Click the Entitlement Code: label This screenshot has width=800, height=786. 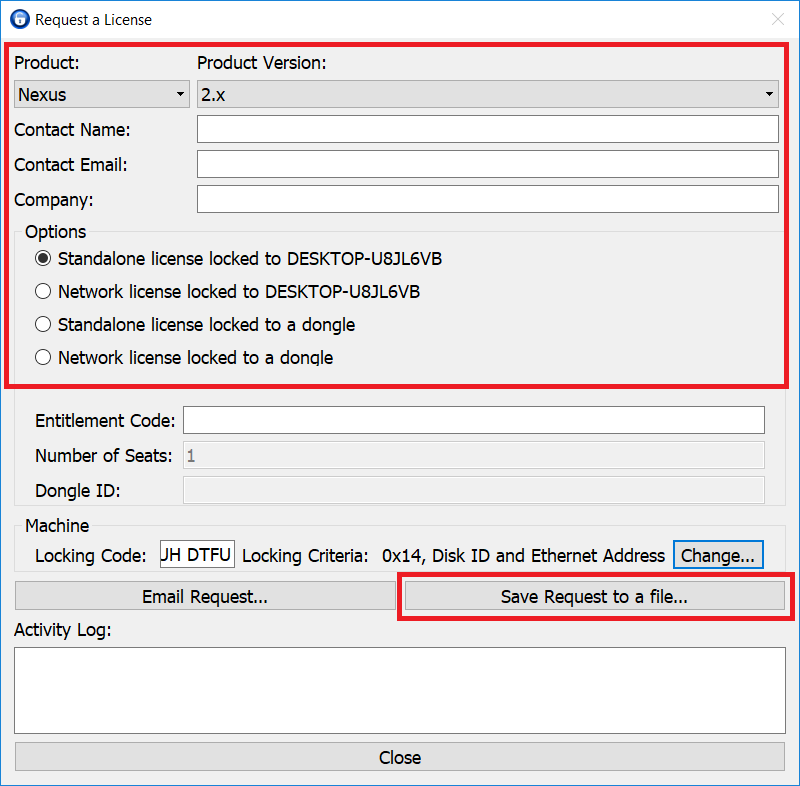click(105, 421)
